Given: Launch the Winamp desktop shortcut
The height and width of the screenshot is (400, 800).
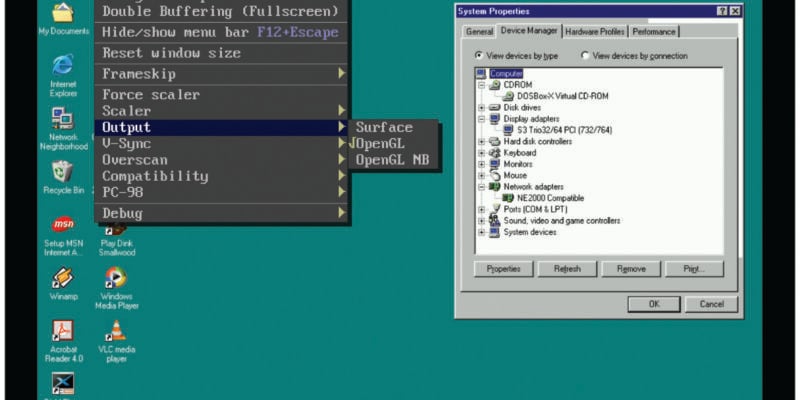Looking at the screenshot, I should click(x=63, y=278).
